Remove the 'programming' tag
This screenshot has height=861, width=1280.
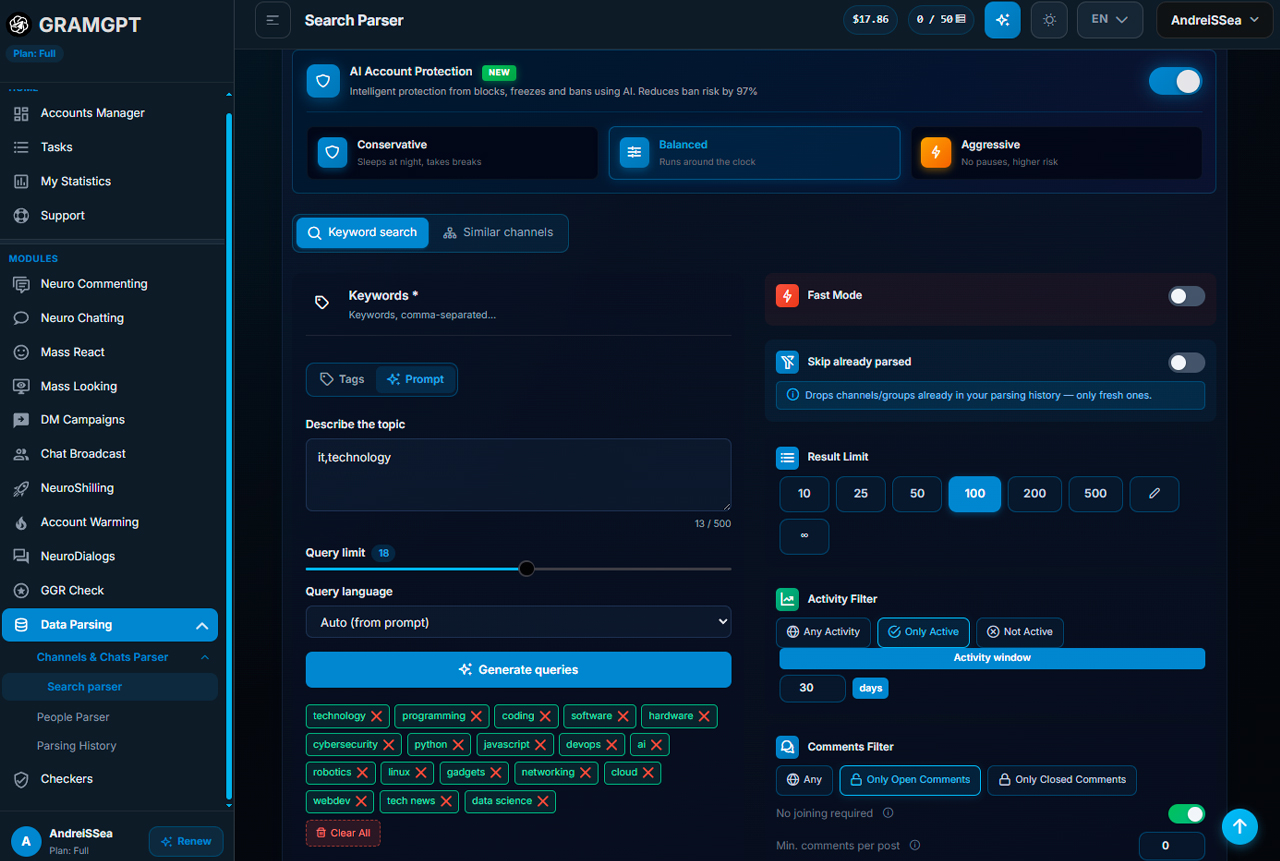pyautogui.click(x=477, y=716)
